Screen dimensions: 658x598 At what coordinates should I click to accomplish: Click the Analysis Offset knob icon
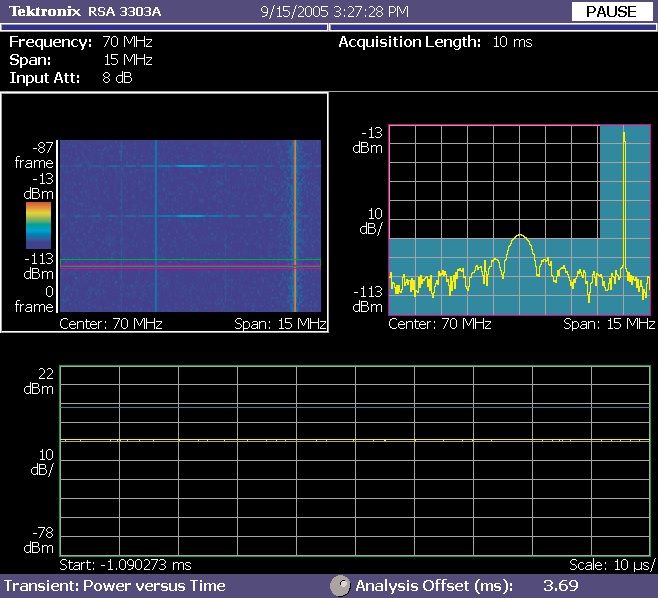click(x=340, y=586)
